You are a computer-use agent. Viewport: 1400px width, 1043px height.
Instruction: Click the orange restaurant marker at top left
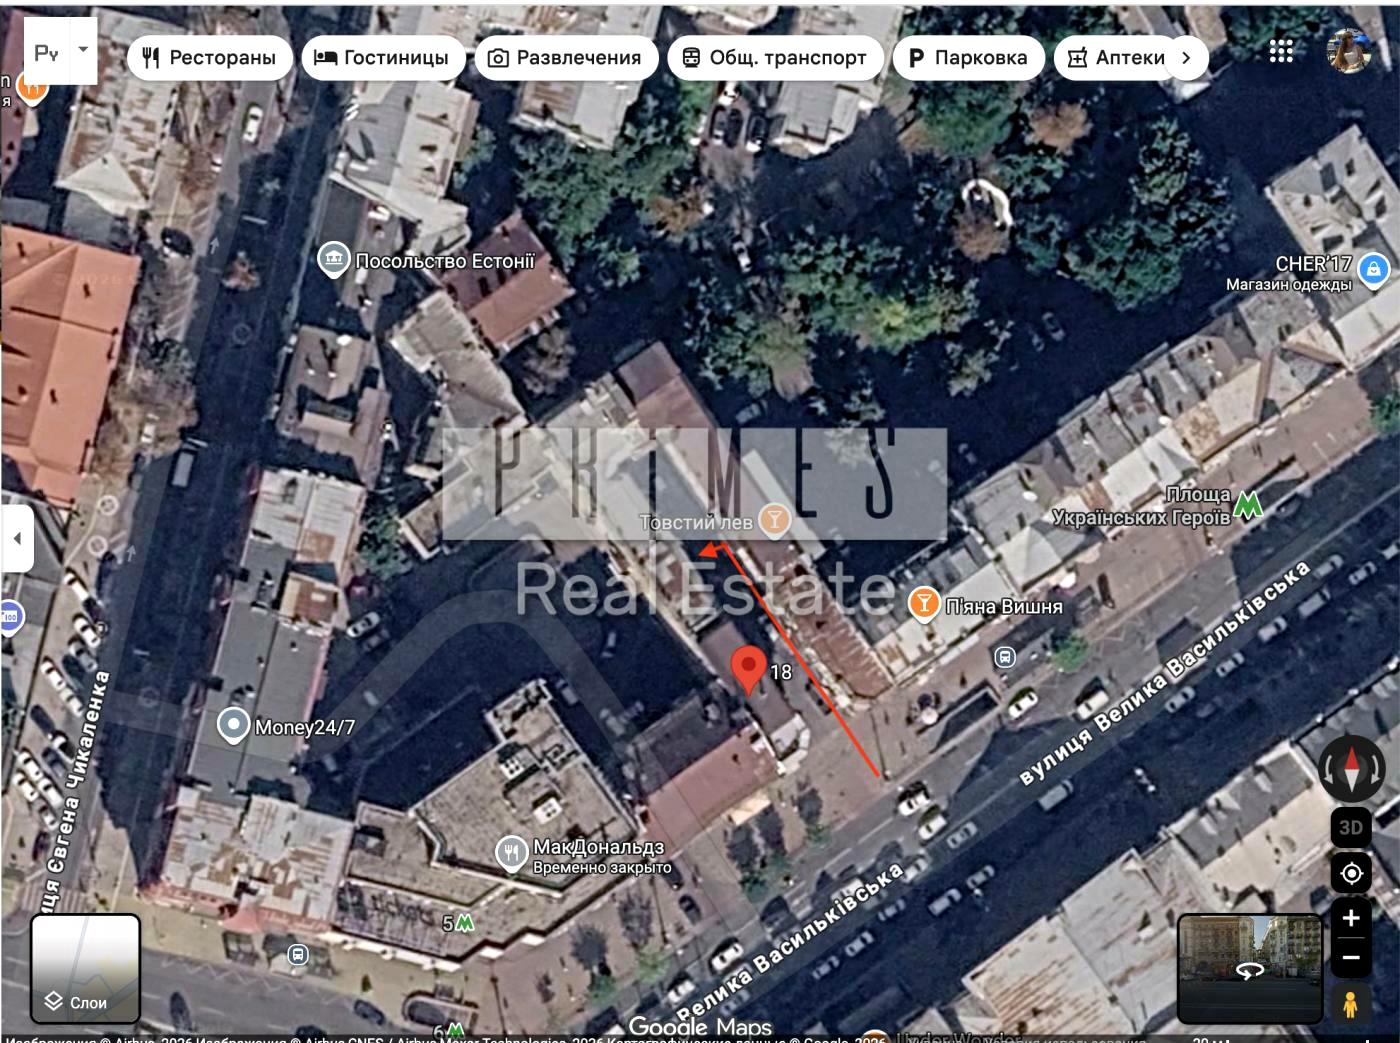click(x=33, y=86)
